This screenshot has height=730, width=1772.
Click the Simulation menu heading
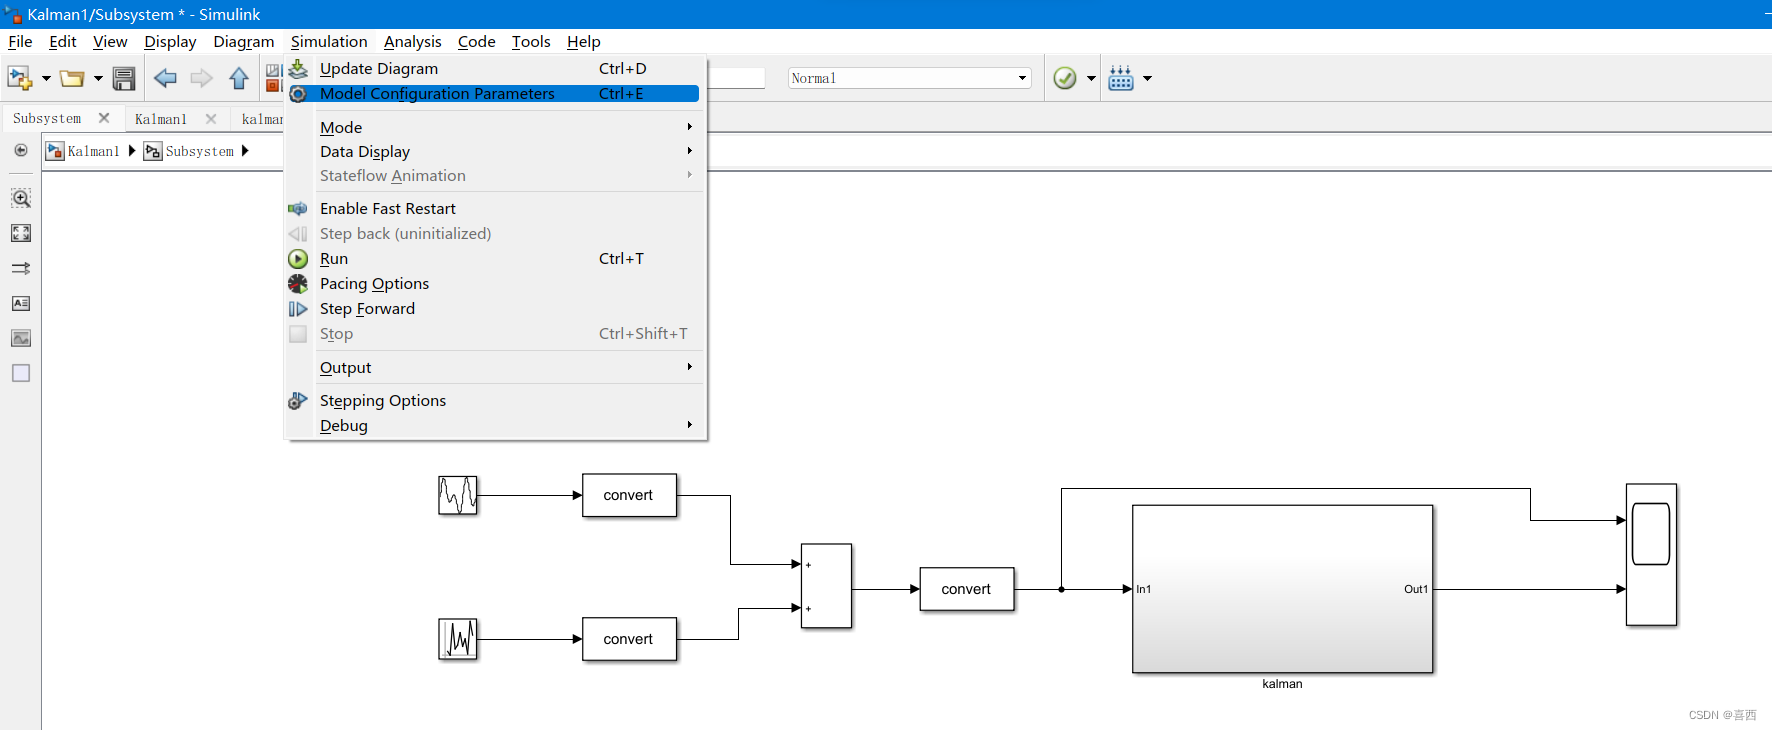coord(329,41)
